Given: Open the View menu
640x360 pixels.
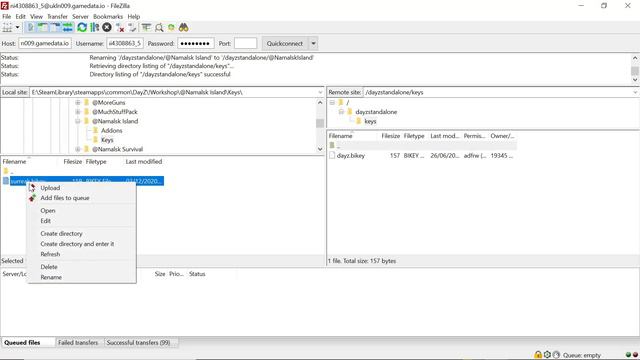Looking at the screenshot, I should tap(36, 16).
